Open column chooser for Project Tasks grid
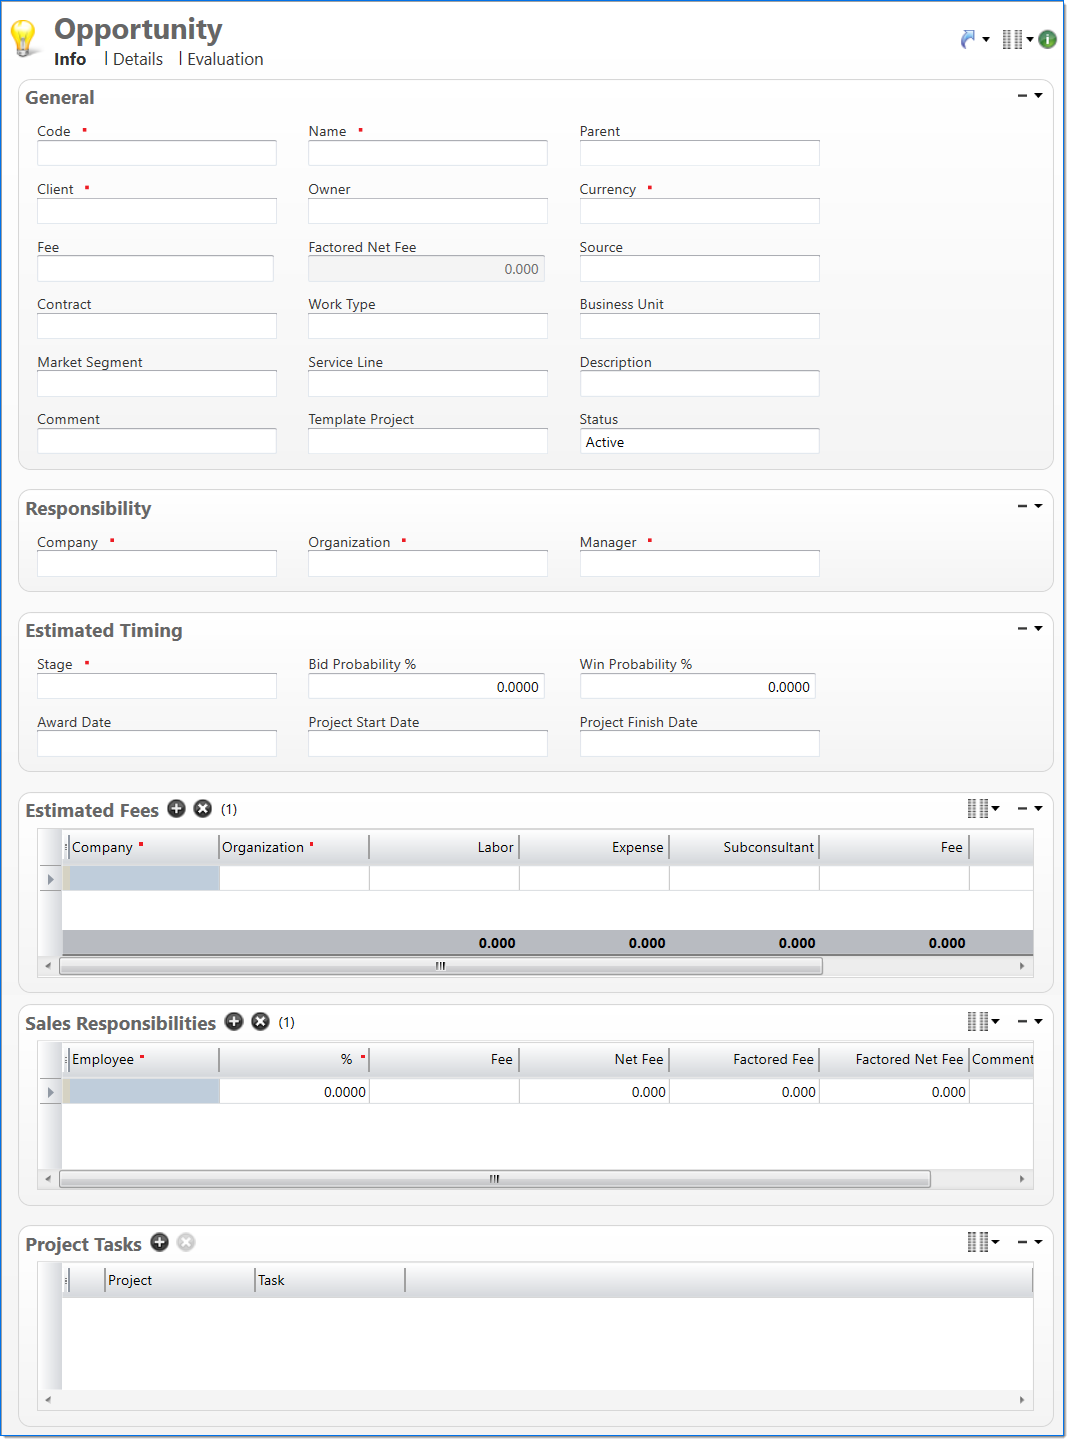 click(x=982, y=1242)
